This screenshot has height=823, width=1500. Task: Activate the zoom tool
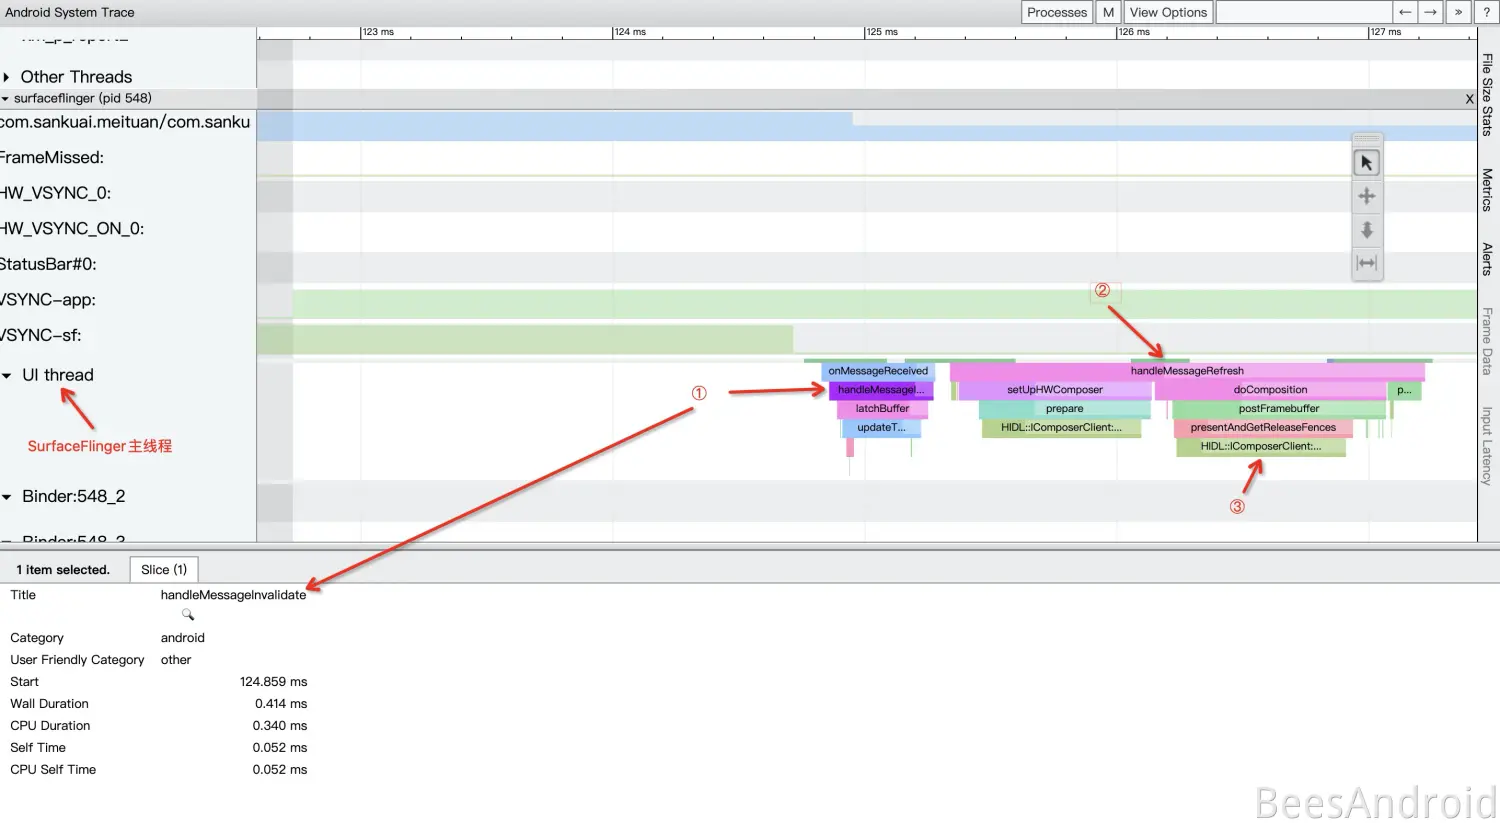(x=1366, y=230)
